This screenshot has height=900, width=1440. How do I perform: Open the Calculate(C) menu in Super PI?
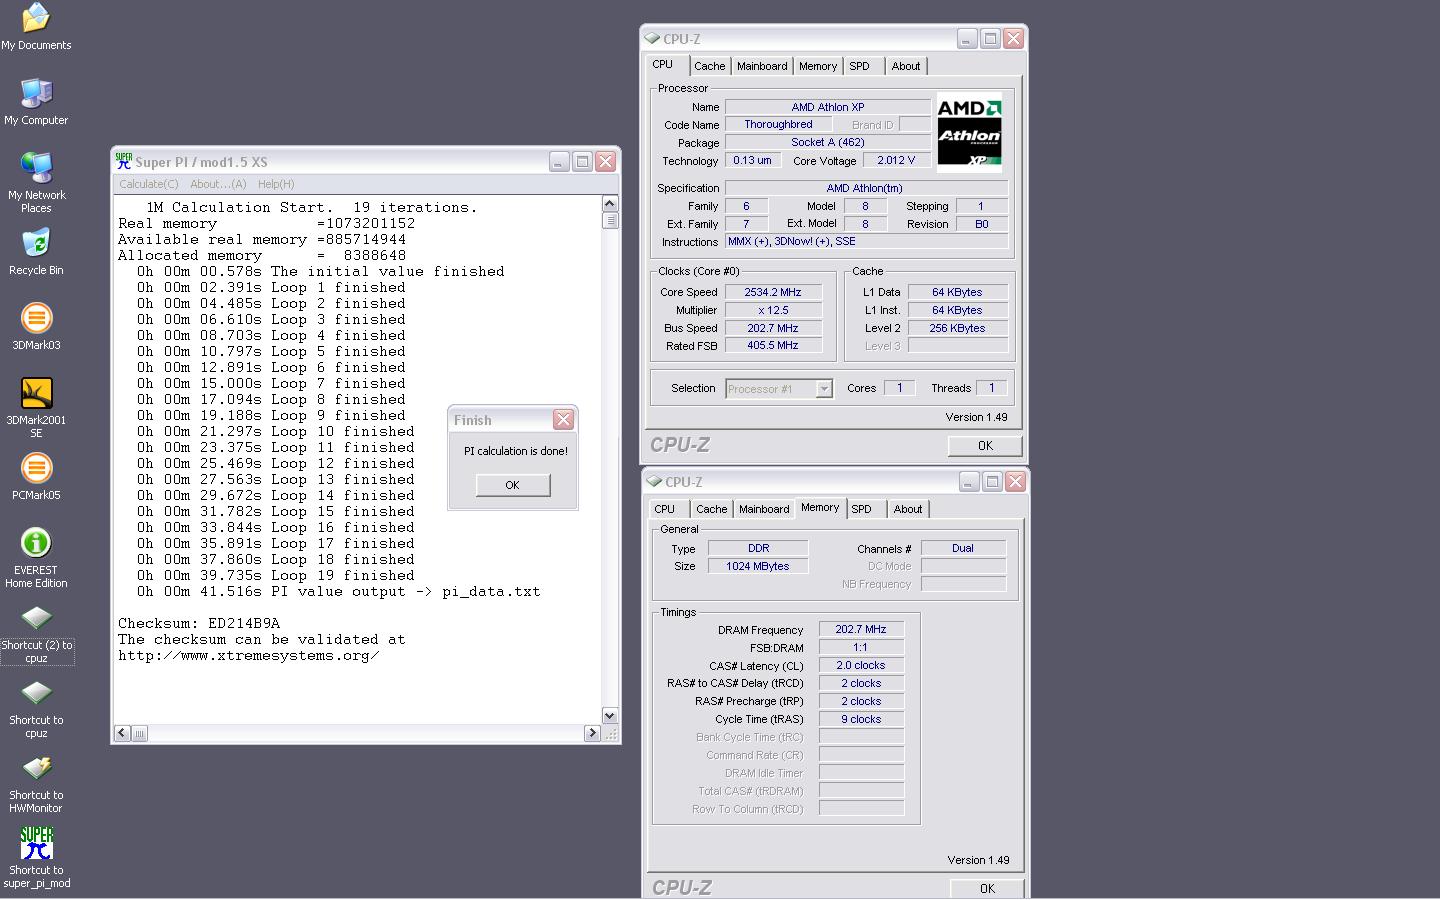[148, 184]
